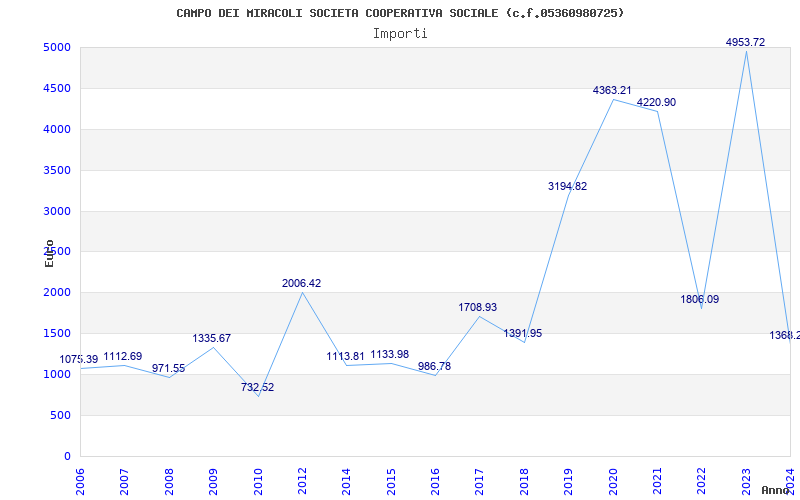
Task: Click the 1133.98 data label
Action: [x=389, y=355]
